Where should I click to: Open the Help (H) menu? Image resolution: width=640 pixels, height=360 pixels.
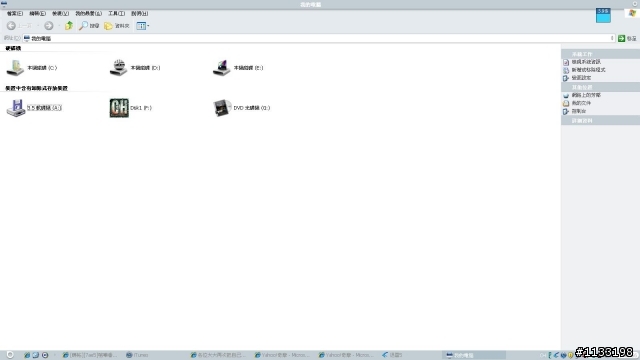coord(140,13)
